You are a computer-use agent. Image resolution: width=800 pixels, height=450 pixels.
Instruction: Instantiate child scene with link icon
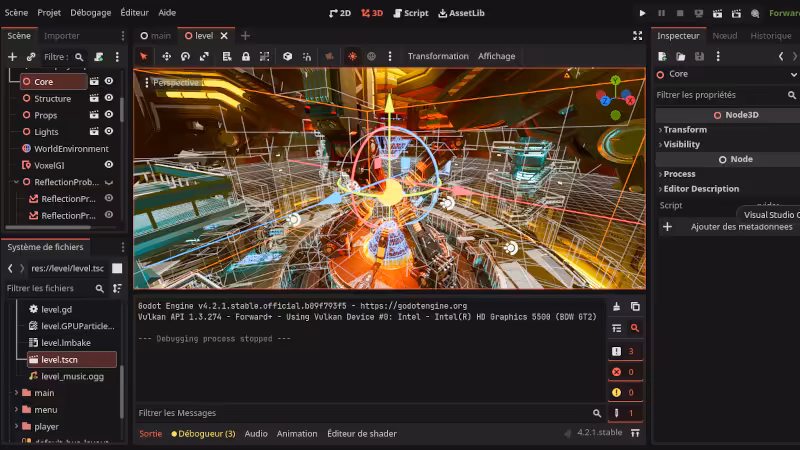pos(31,57)
